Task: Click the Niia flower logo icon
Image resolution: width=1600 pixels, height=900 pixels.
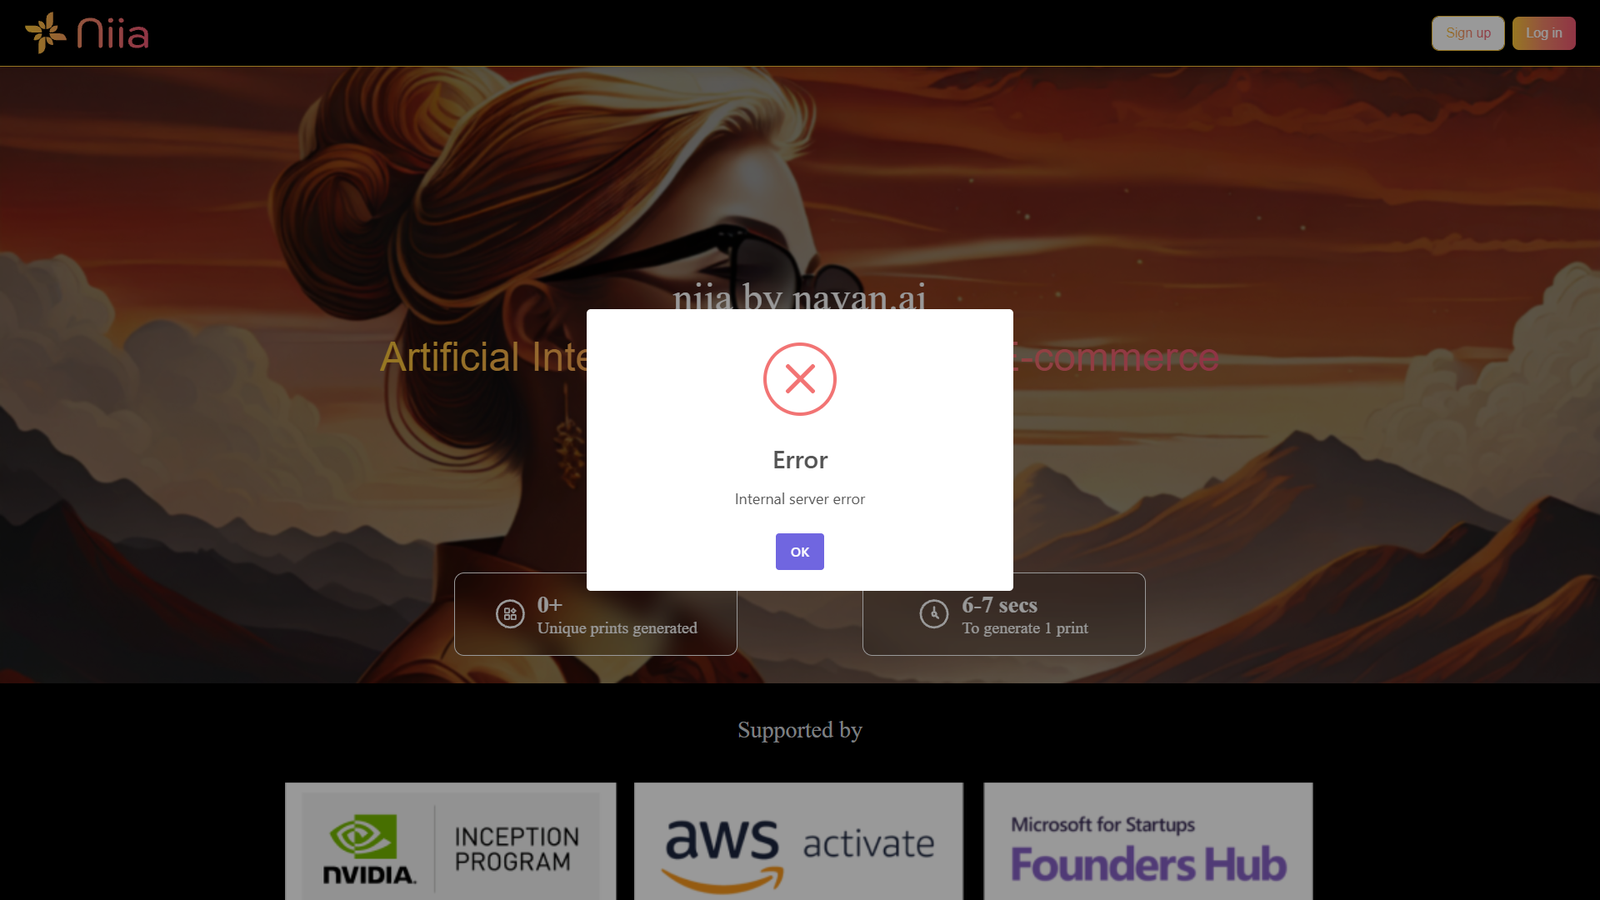Action: 45,33
